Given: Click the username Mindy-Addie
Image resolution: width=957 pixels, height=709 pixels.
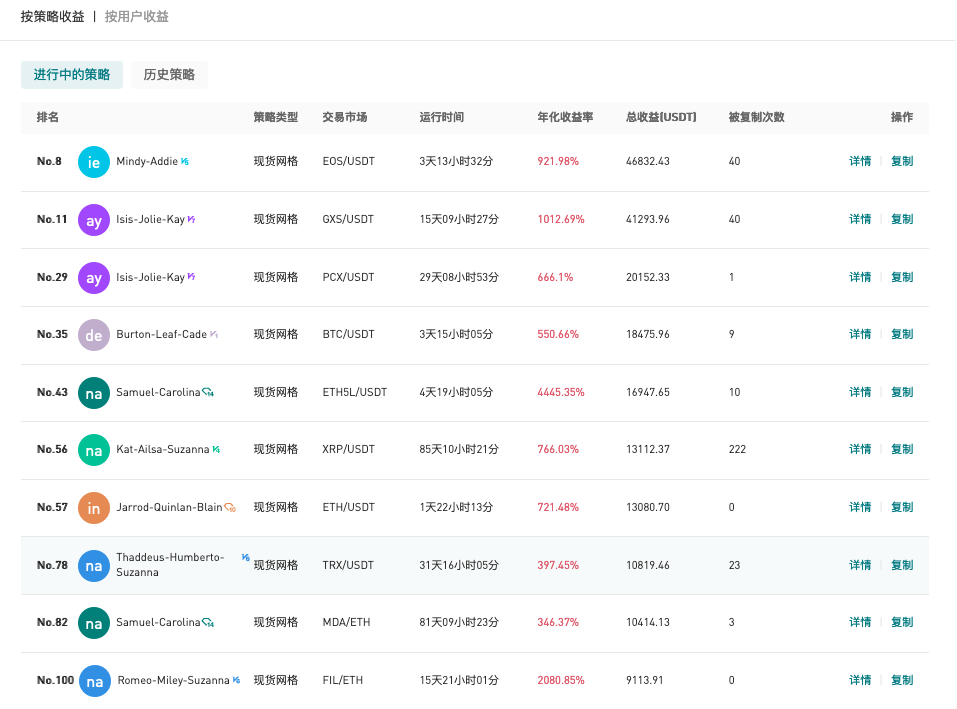Looking at the screenshot, I should point(147,161).
